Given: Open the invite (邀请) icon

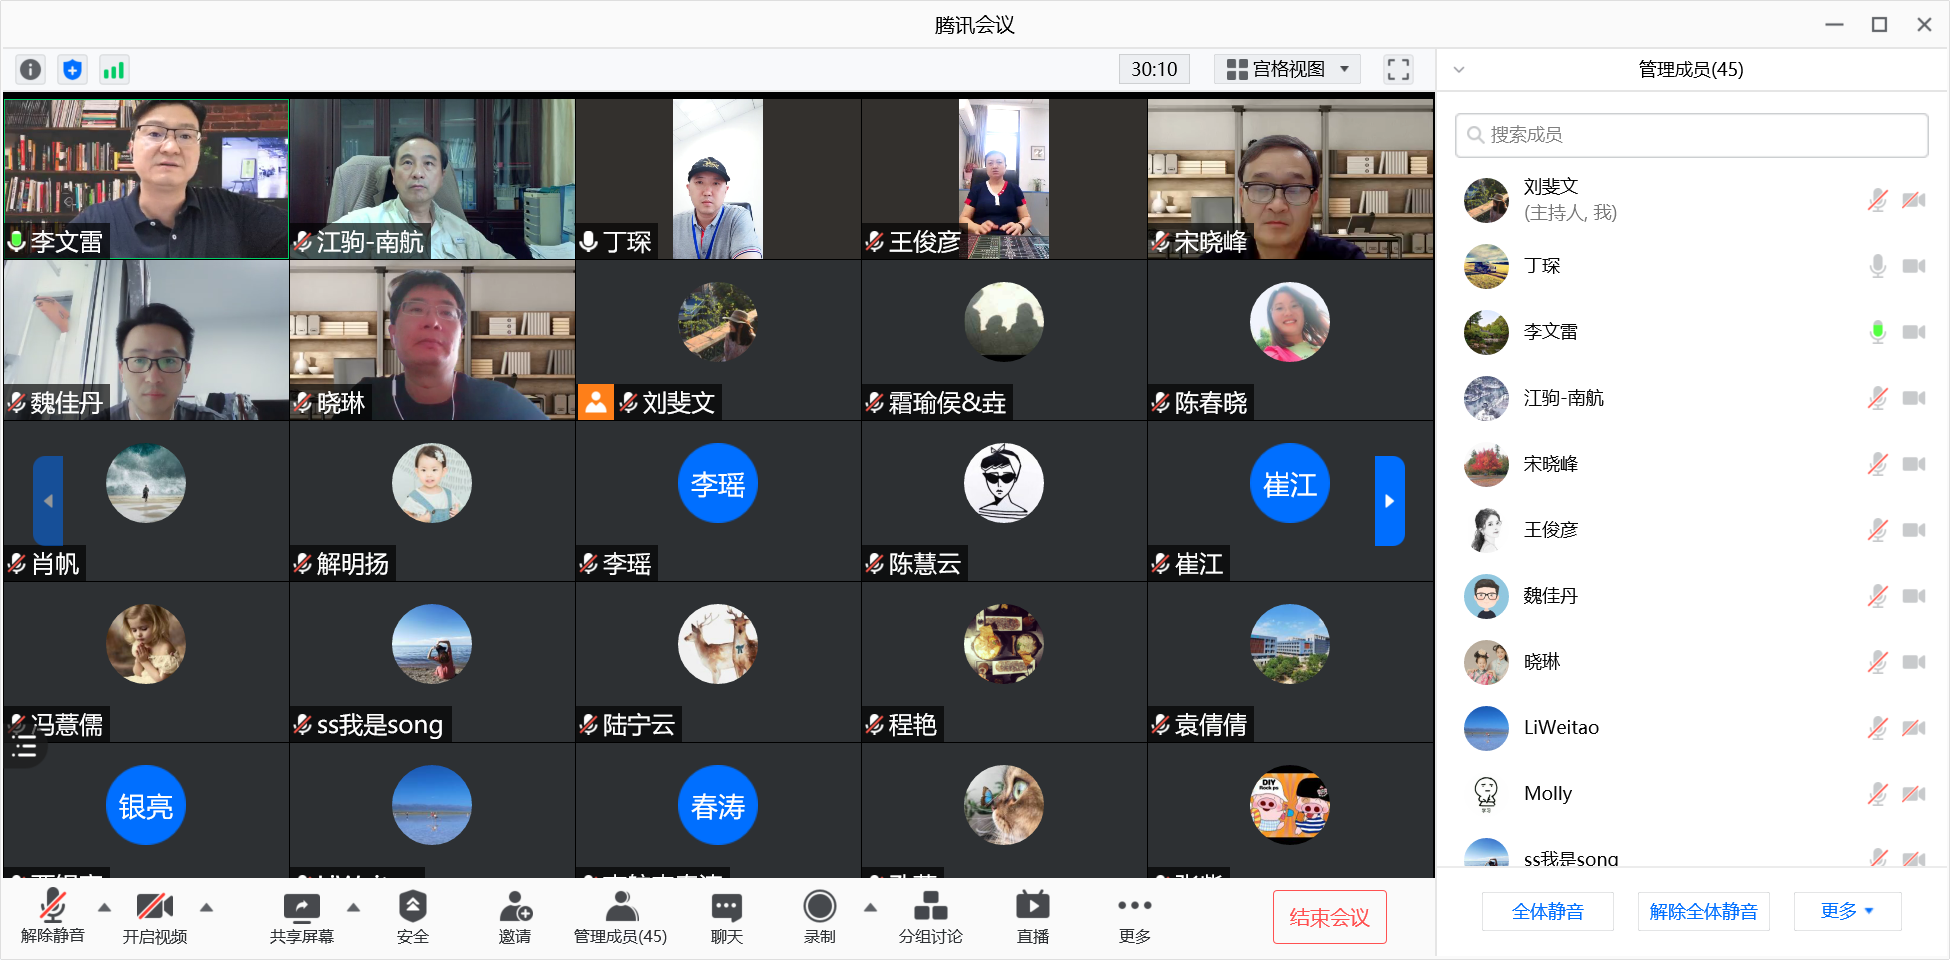Looking at the screenshot, I should click(515, 917).
